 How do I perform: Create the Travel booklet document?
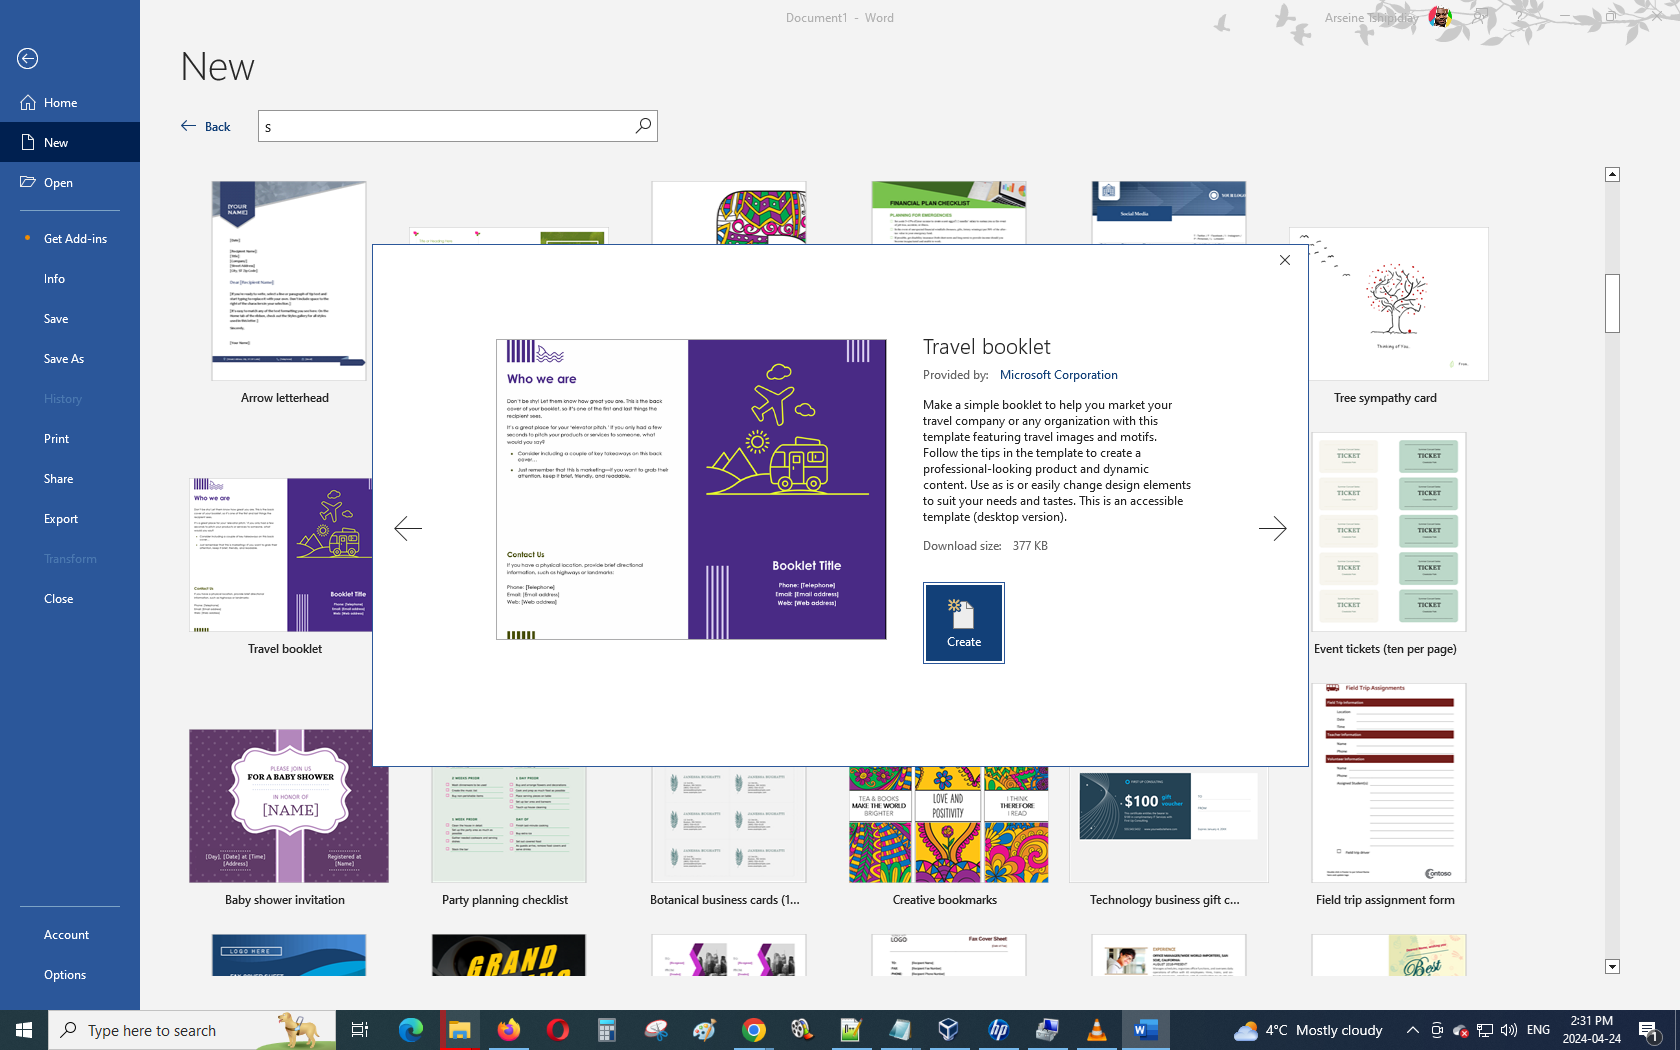pos(963,622)
